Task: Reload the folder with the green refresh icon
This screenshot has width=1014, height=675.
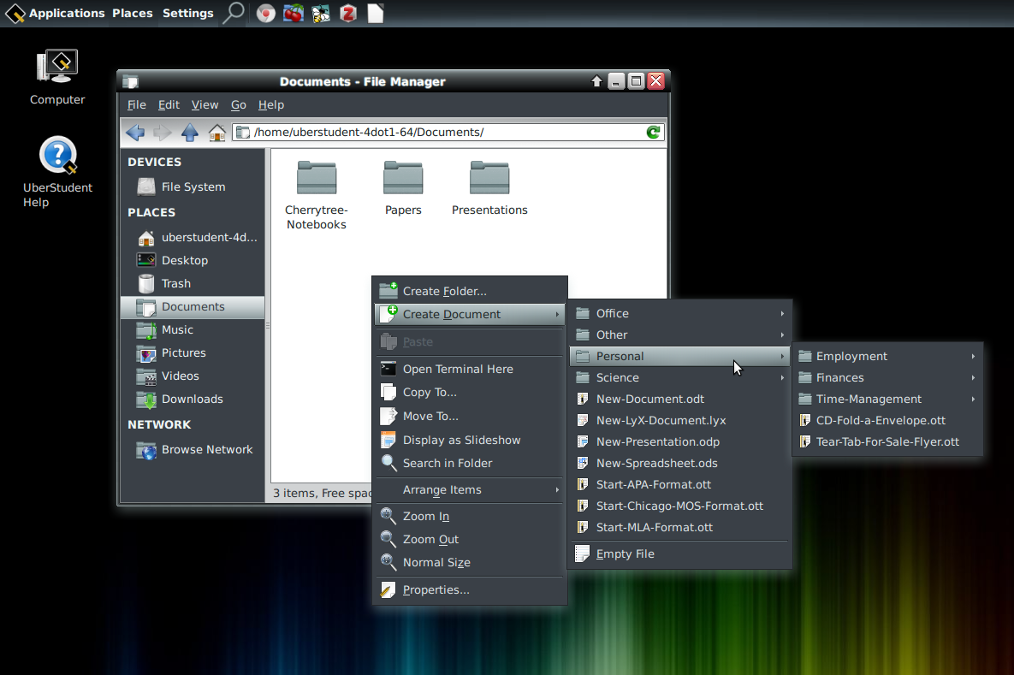Action: (x=653, y=132)
